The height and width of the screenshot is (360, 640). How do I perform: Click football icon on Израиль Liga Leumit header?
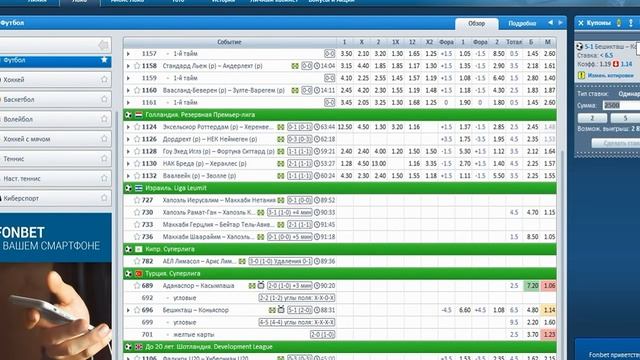[129, 188]
